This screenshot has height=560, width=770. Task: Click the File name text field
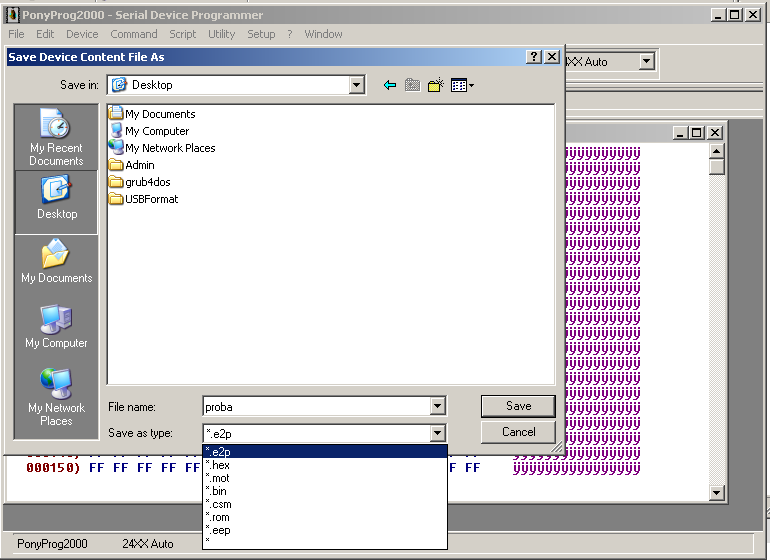pyautogui.click(x=315, y=406)
